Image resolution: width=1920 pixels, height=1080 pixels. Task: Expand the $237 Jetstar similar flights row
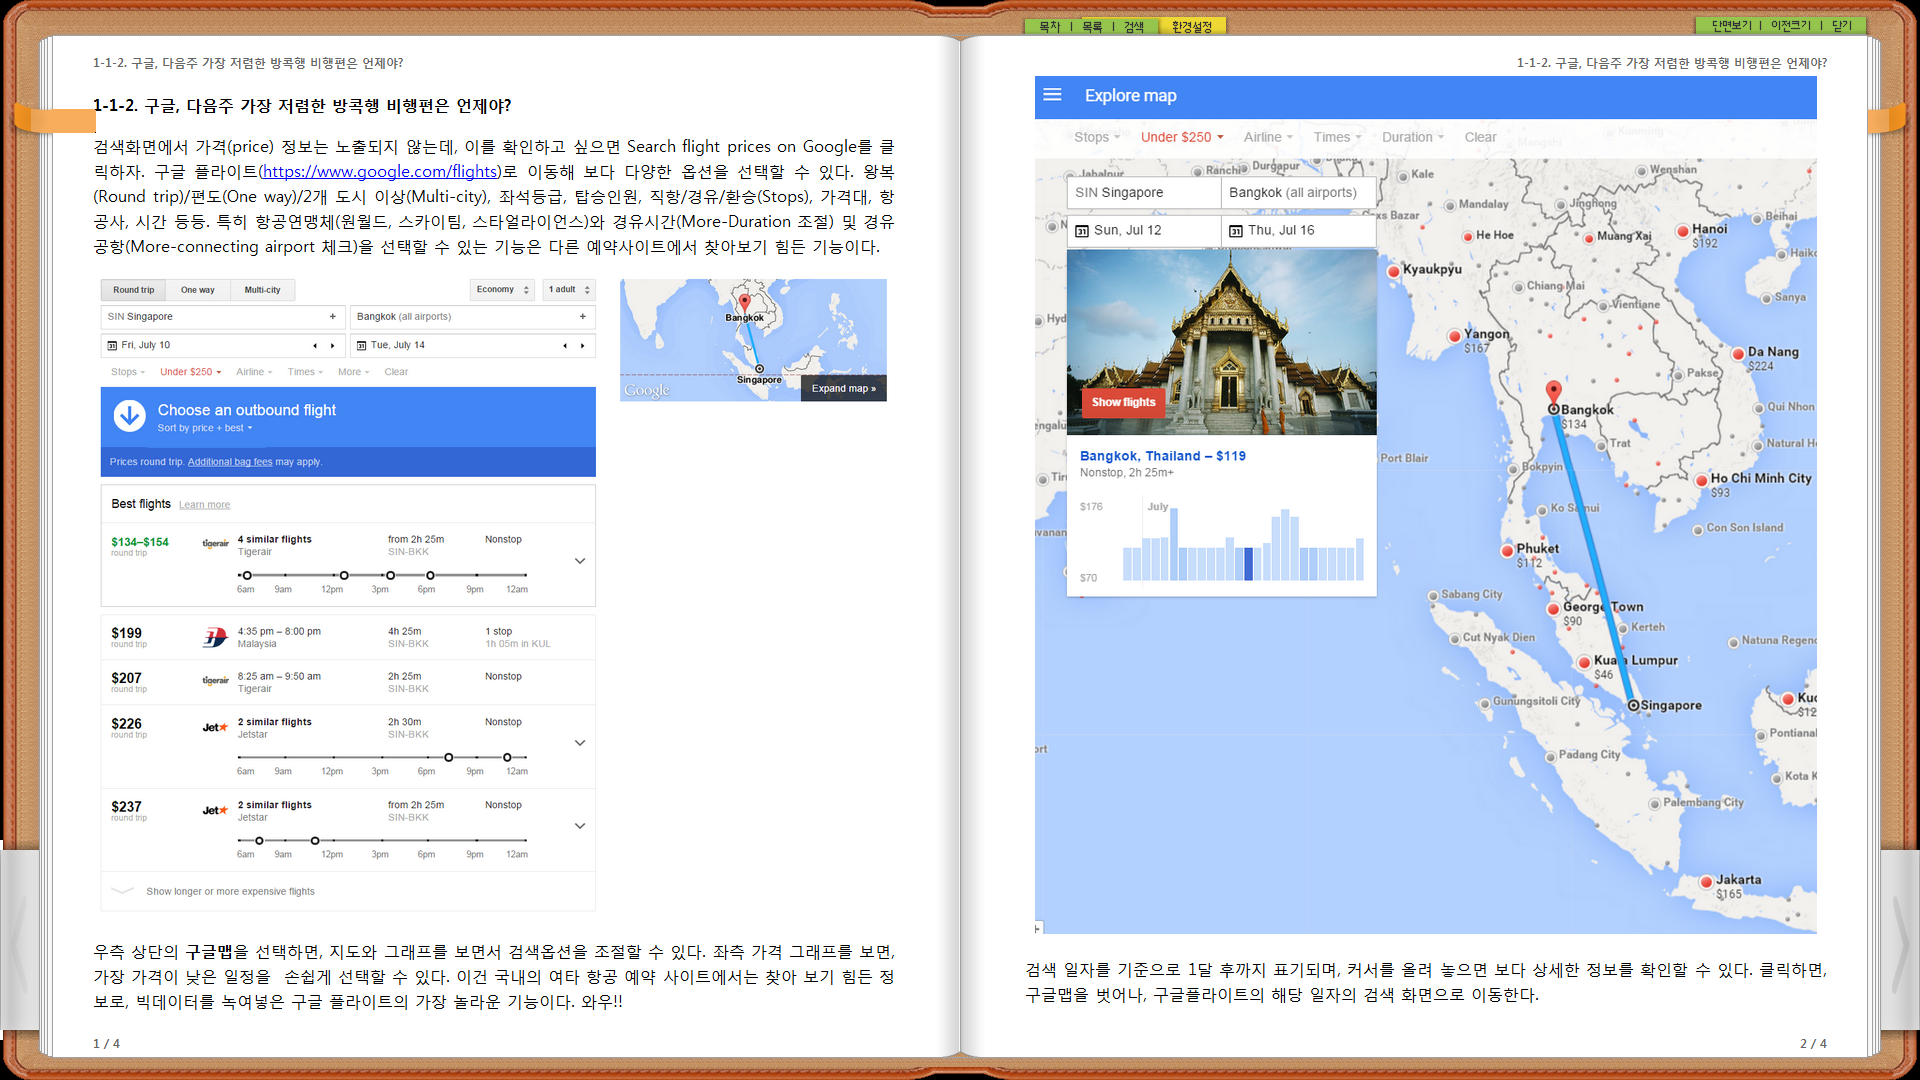(x=580, y=826)
